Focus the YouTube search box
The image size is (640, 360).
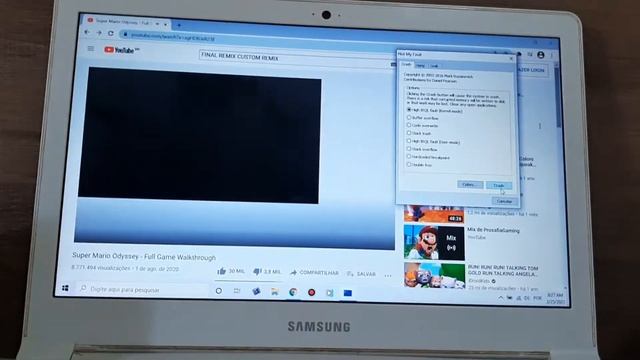coord(296,58)
